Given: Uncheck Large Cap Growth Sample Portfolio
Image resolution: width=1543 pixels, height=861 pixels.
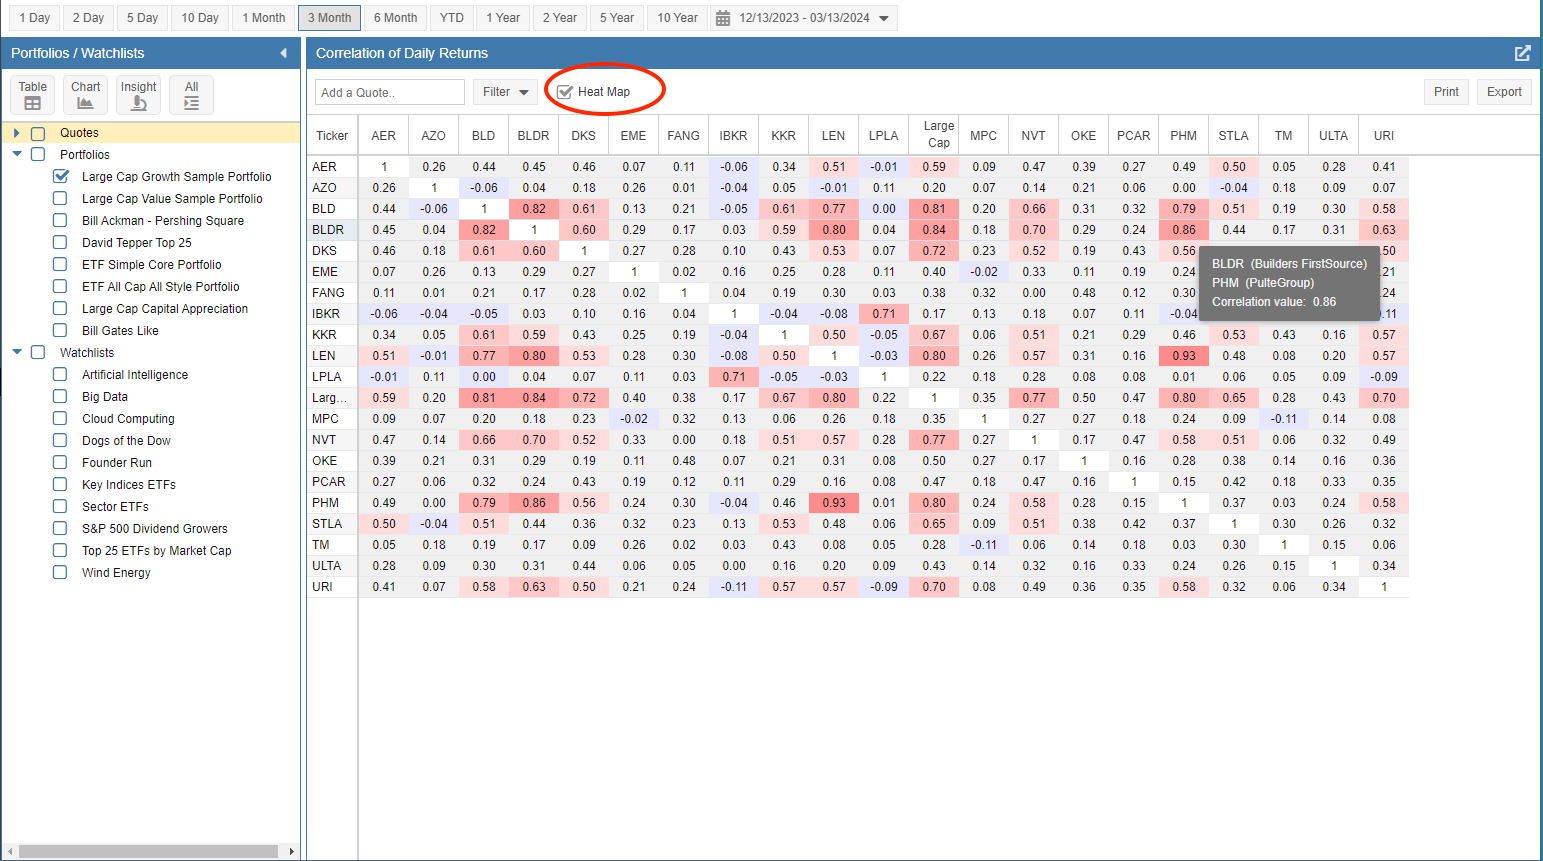Looking at the screenshot, I should (x=61, y=176).
